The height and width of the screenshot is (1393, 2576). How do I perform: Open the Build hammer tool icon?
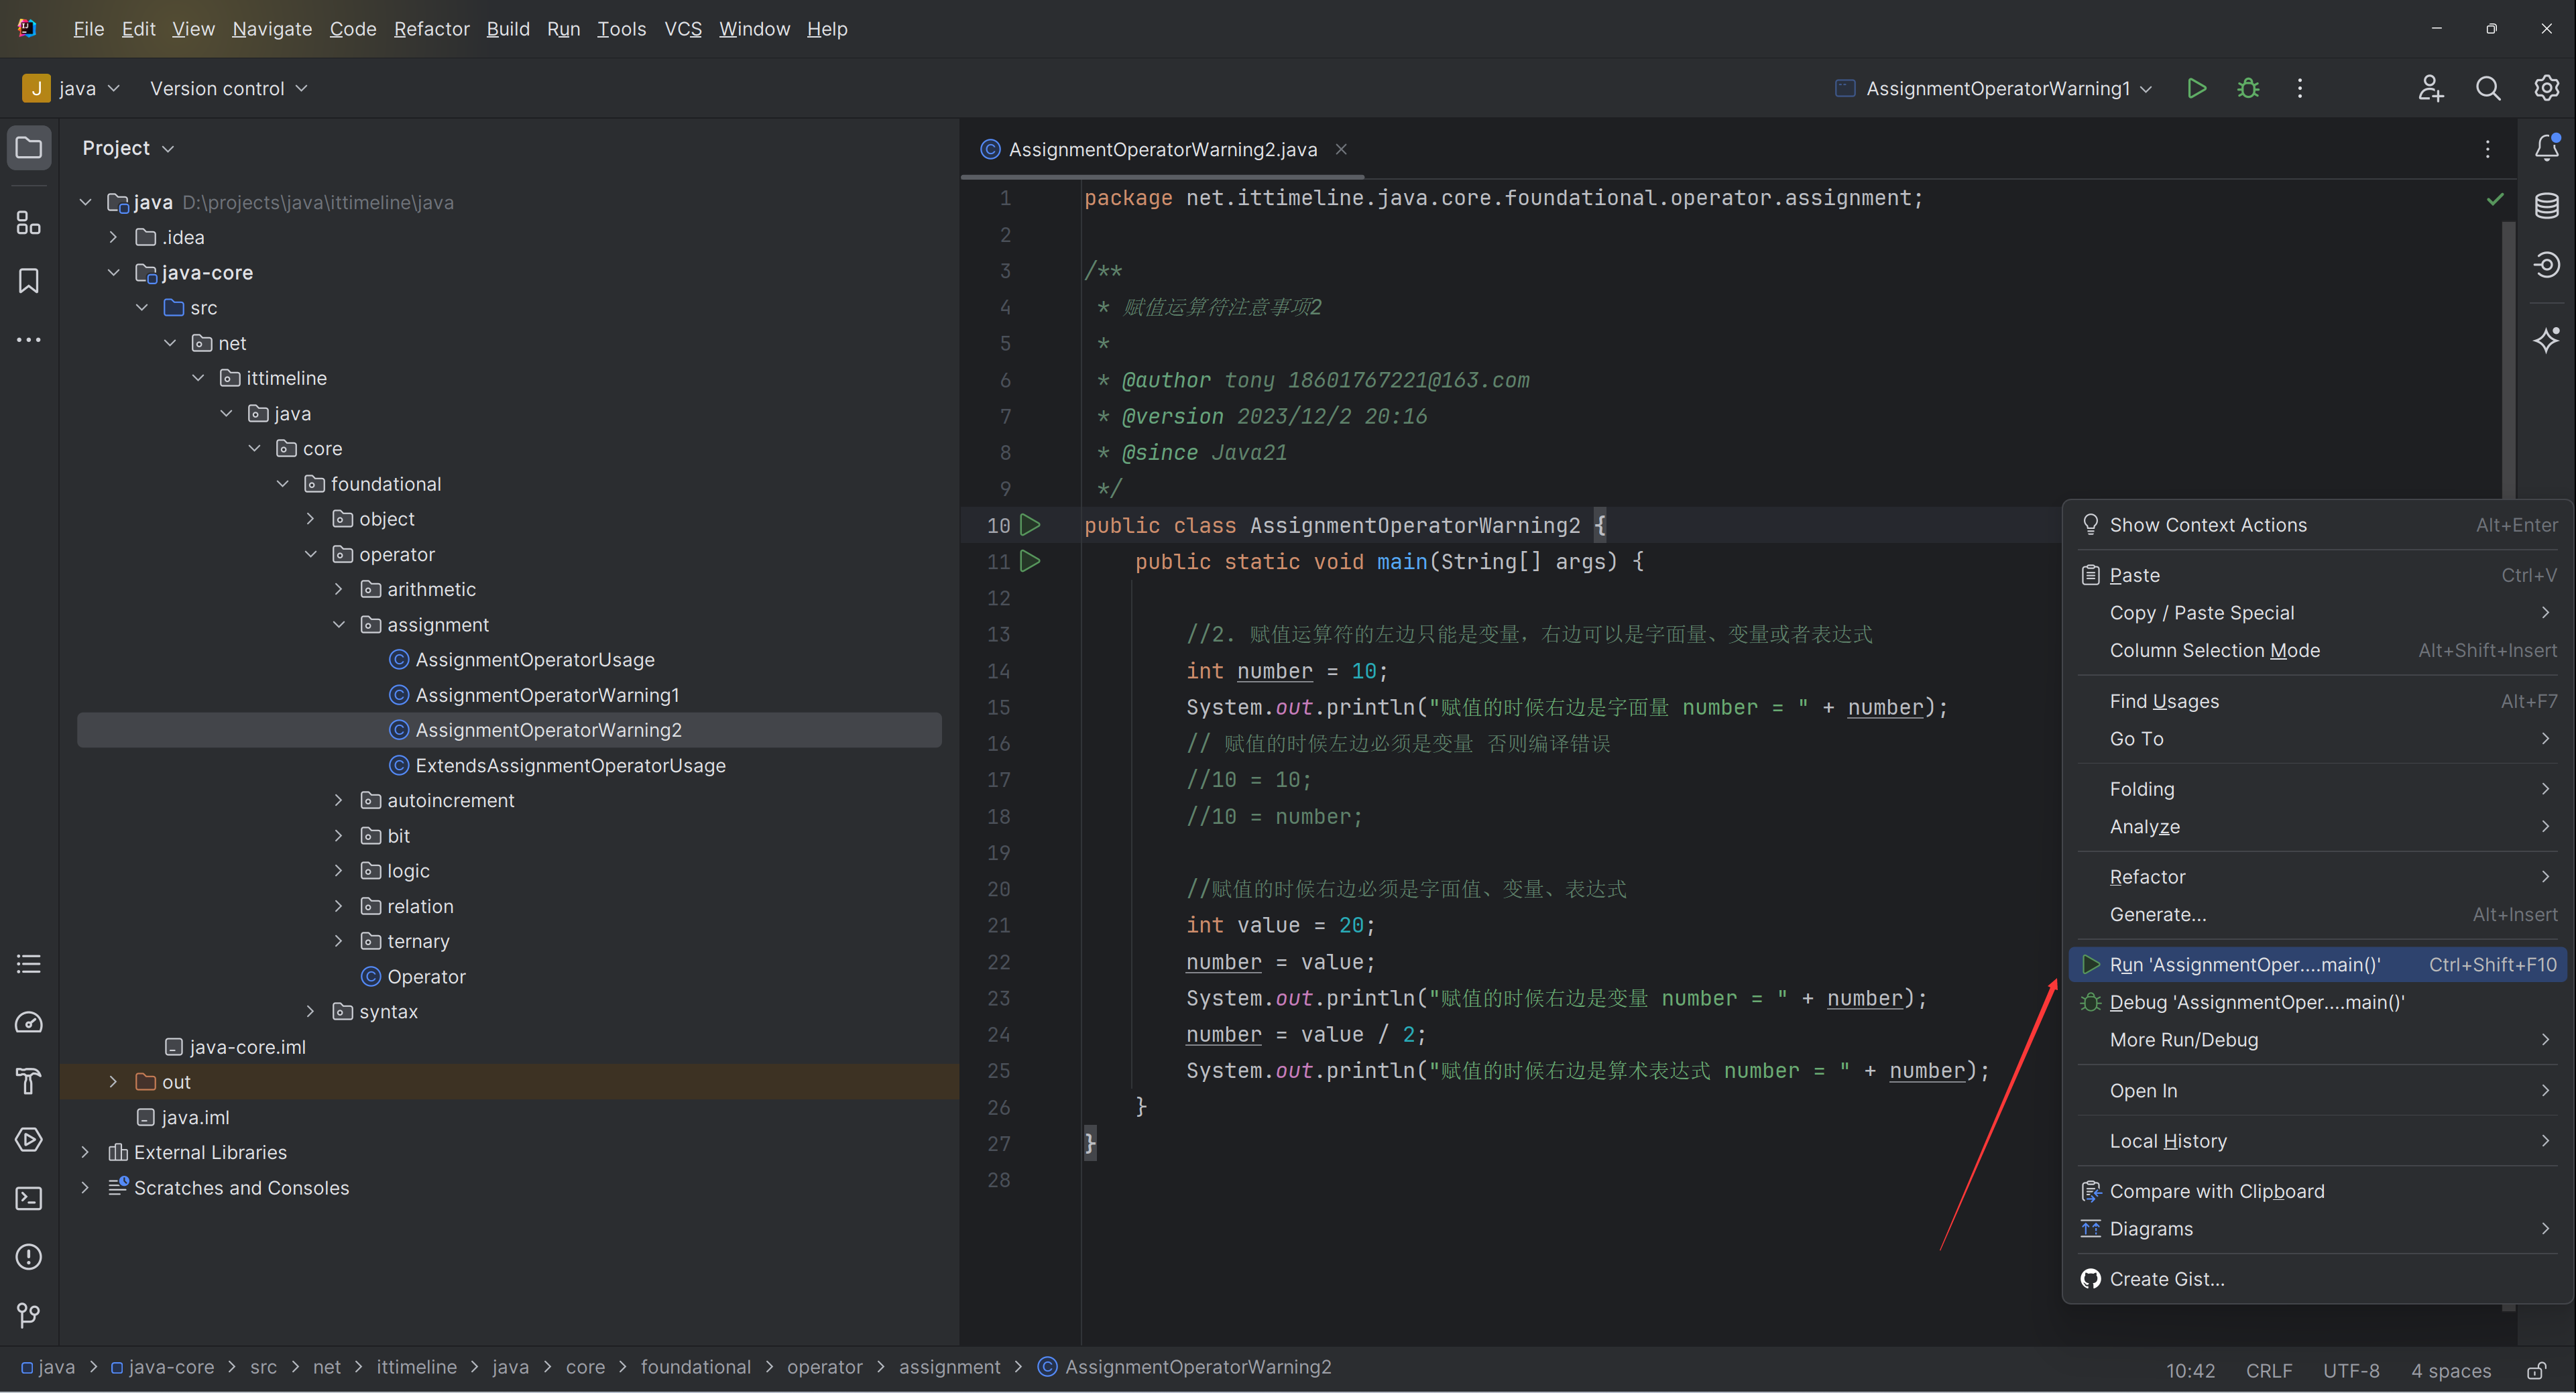tap(29, 1081)
